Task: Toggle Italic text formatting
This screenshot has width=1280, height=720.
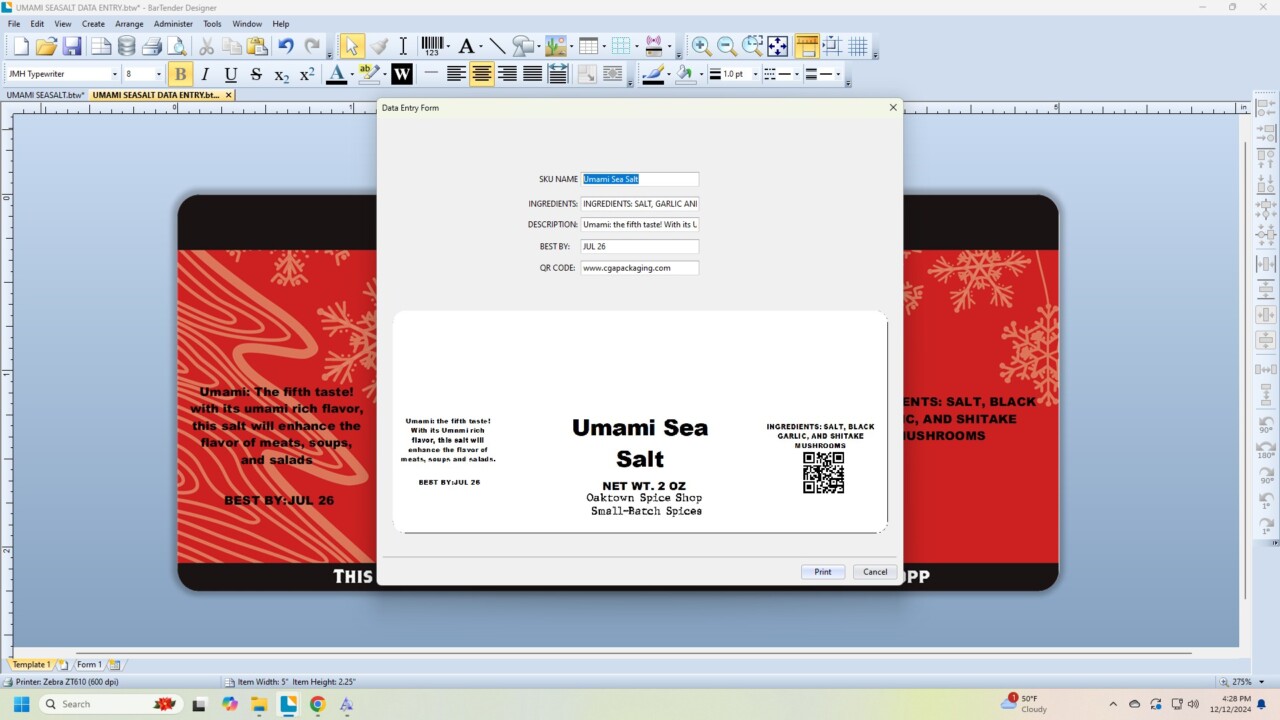Action: tap(205, 74)
